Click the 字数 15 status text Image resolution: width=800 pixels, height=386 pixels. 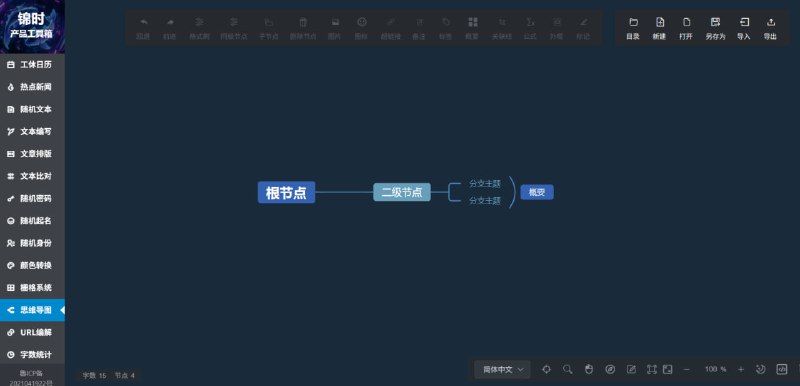(x=94, y=375)
